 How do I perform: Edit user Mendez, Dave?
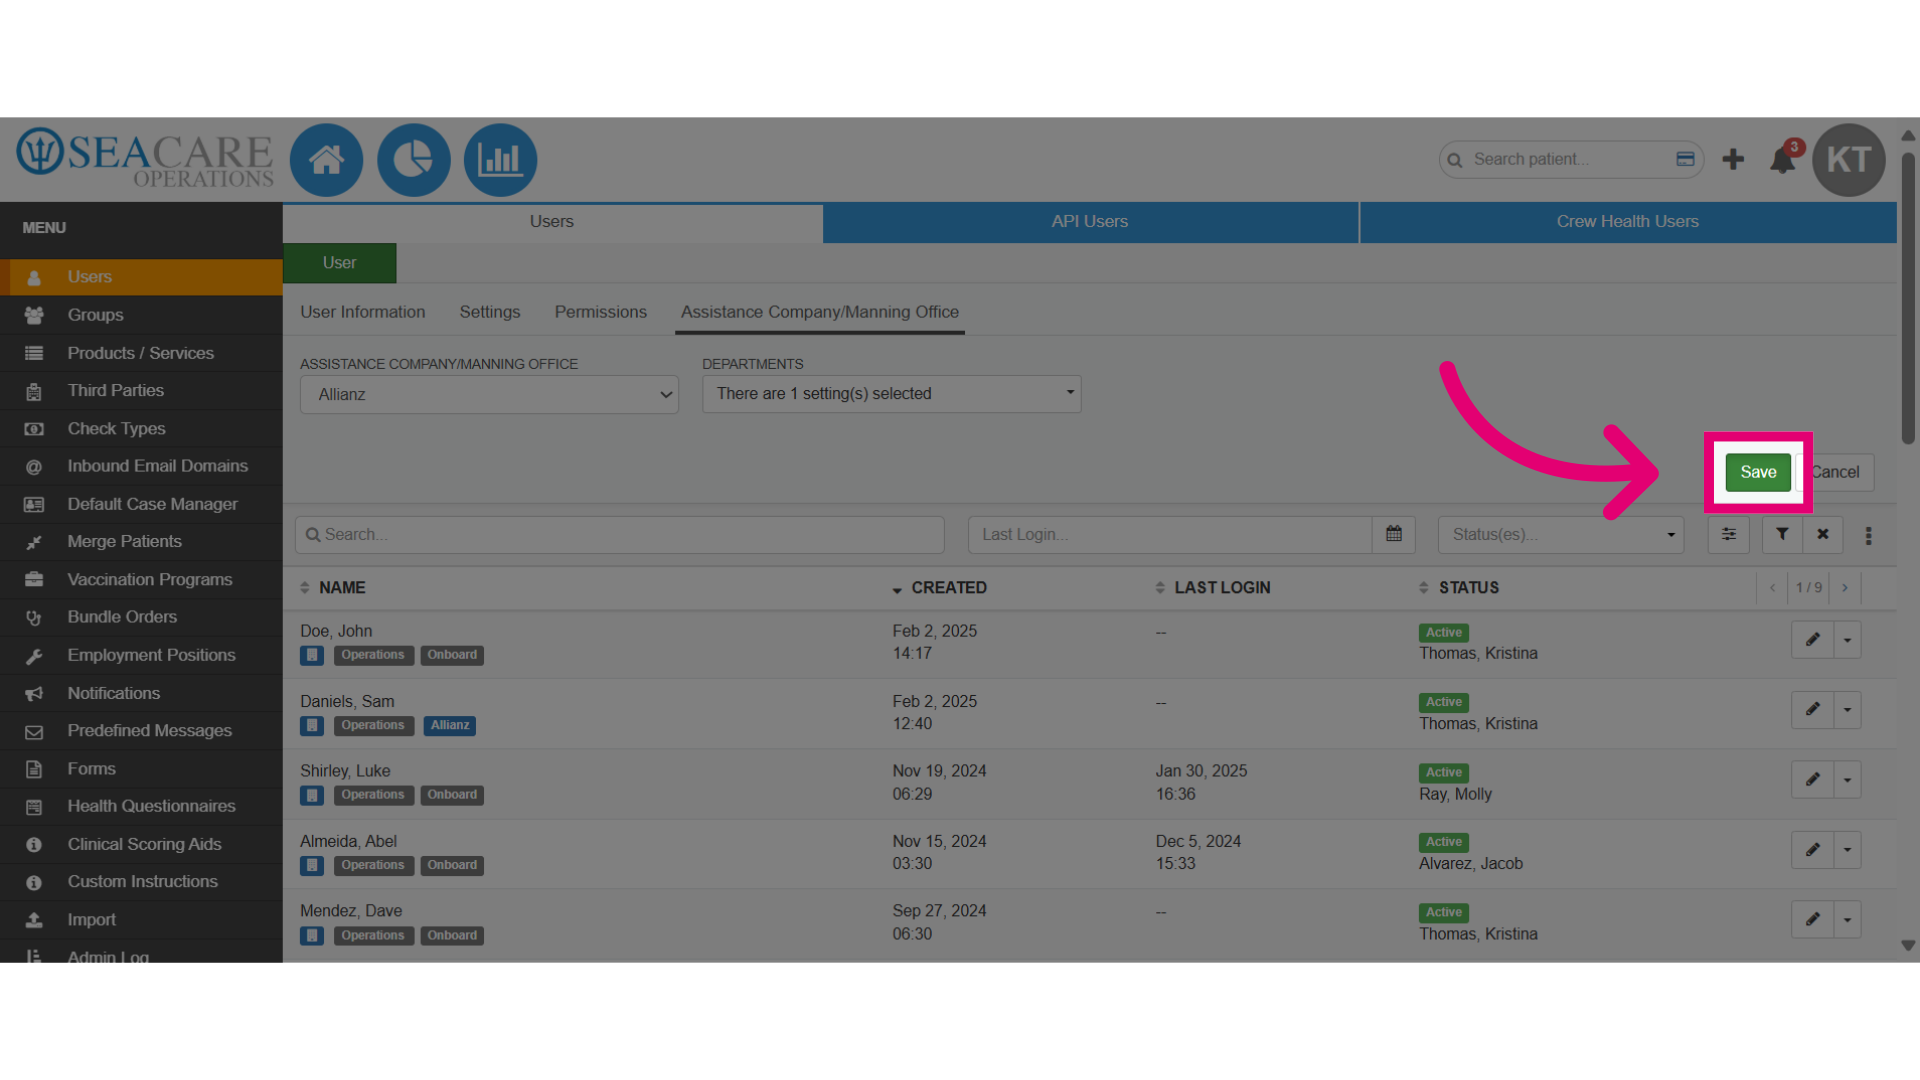tap(1812, 920)
